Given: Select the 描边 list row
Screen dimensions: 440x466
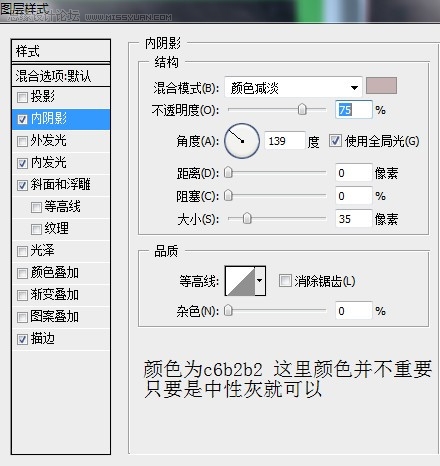Looking at the screenshot, I should click(61, 339).
